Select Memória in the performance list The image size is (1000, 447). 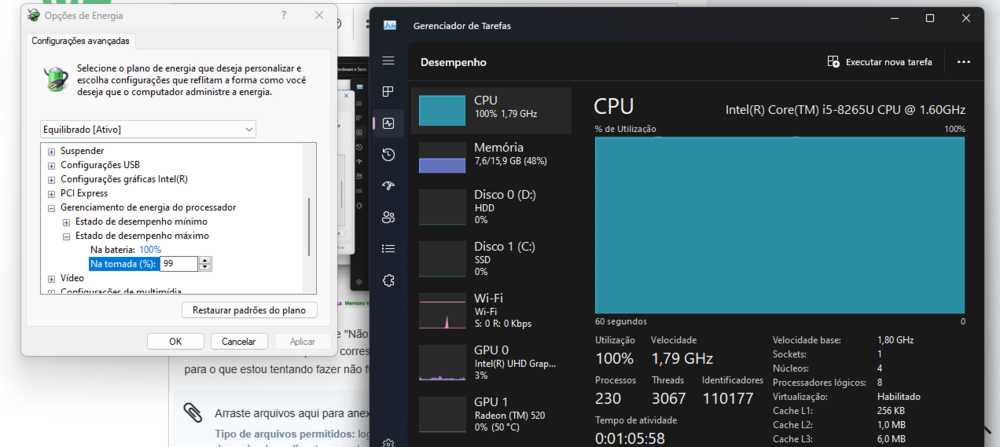[x=490, y=154]
